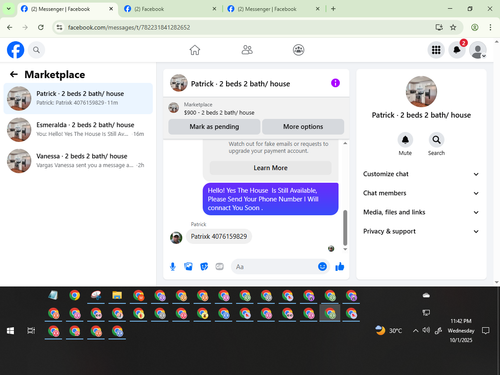Open the Friends icon in top navigation
Viewport: 500px width, 375px height.
[247, 50]
